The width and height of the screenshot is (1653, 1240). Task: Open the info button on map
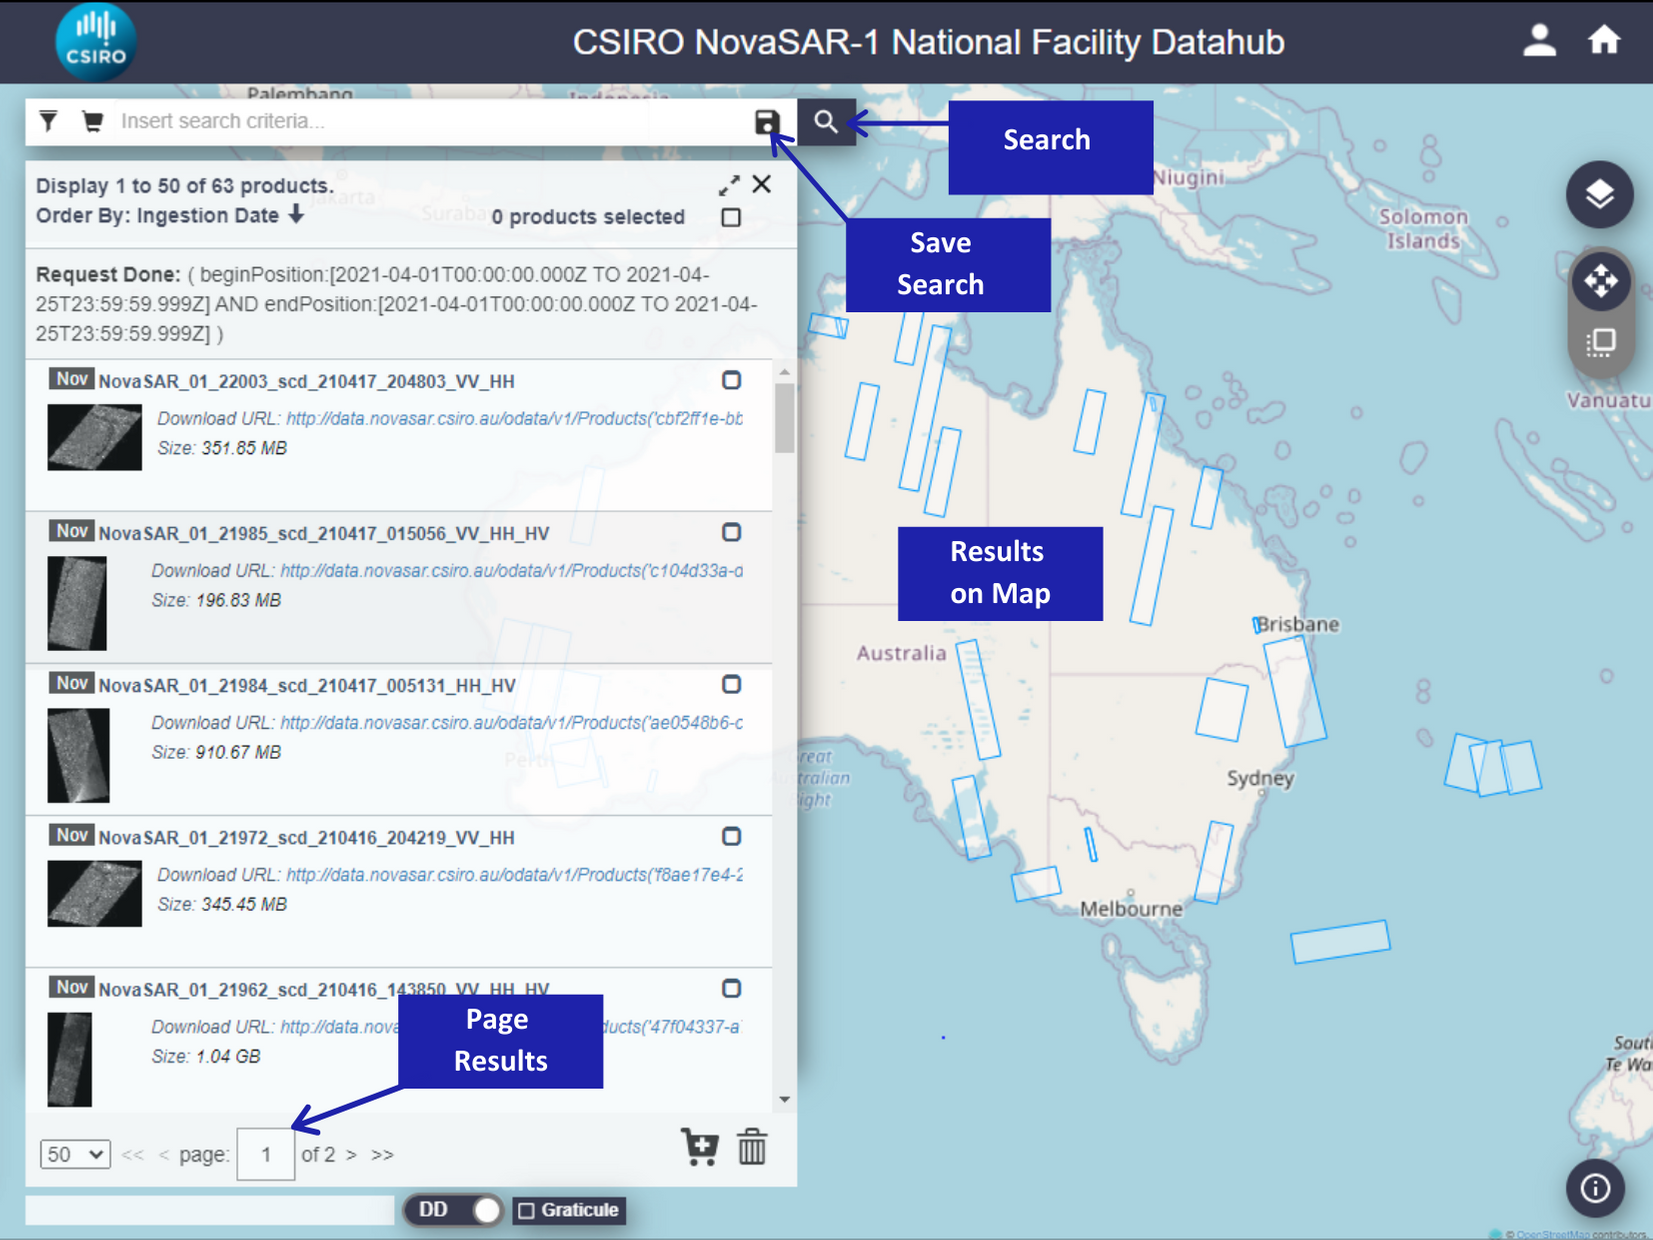(x=1595, y=1188)
